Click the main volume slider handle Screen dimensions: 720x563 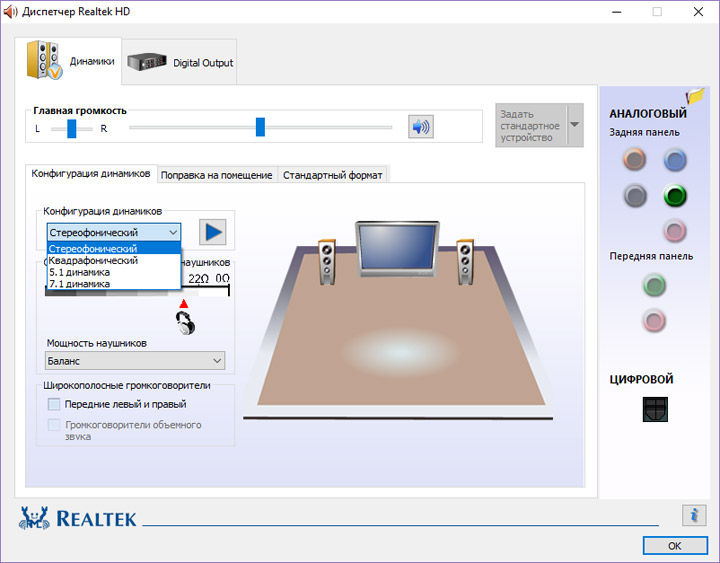click(260, 127)
